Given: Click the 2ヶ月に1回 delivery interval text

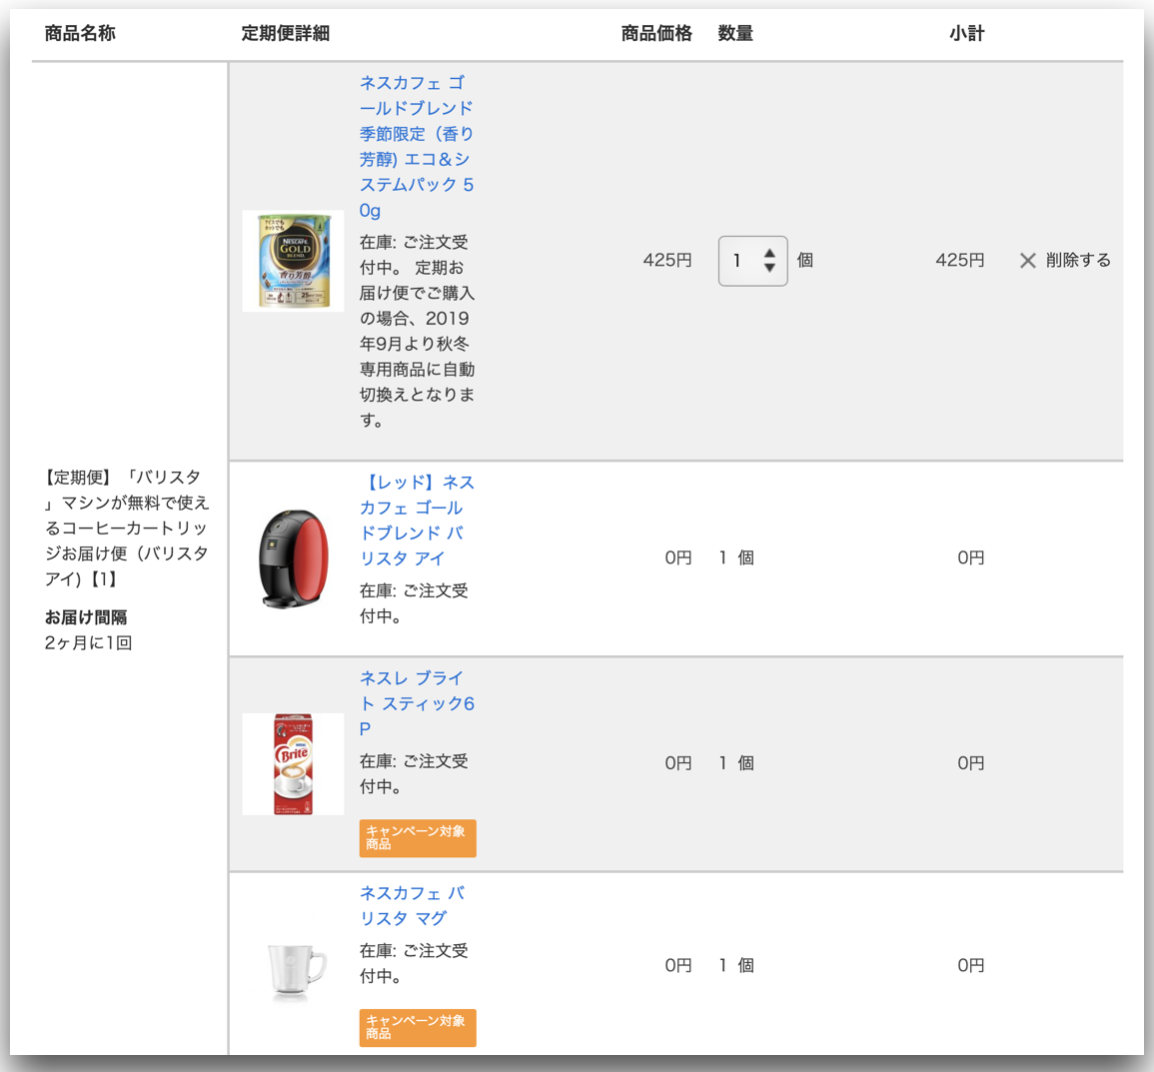Looking at the screenshot, I should [88, 643].
